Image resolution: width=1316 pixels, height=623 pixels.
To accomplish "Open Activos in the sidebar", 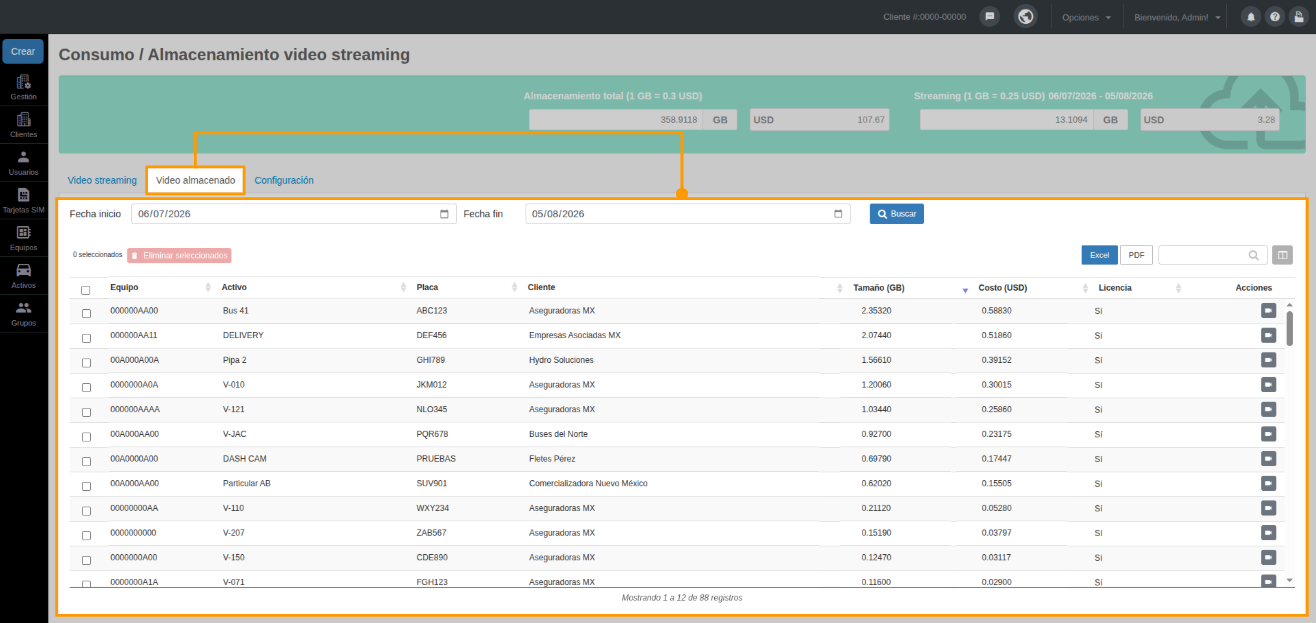I will [x=24, y=276].
